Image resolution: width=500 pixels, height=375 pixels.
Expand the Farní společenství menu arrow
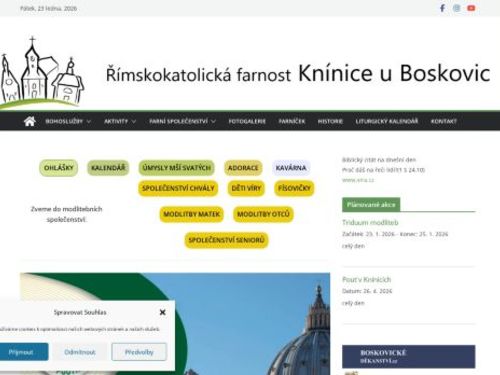213,121
